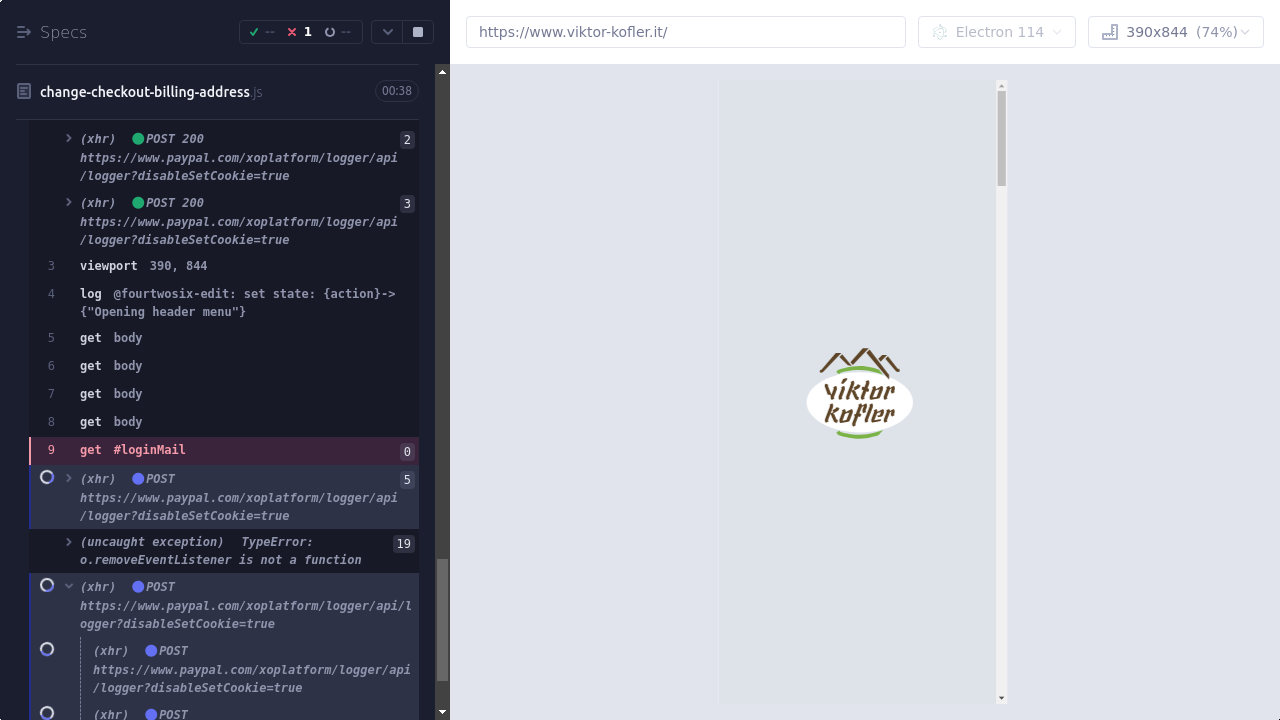Viewport: 1280px width, 720px height.
Task: Click the spec file document icon
Action: pos(24,92)
